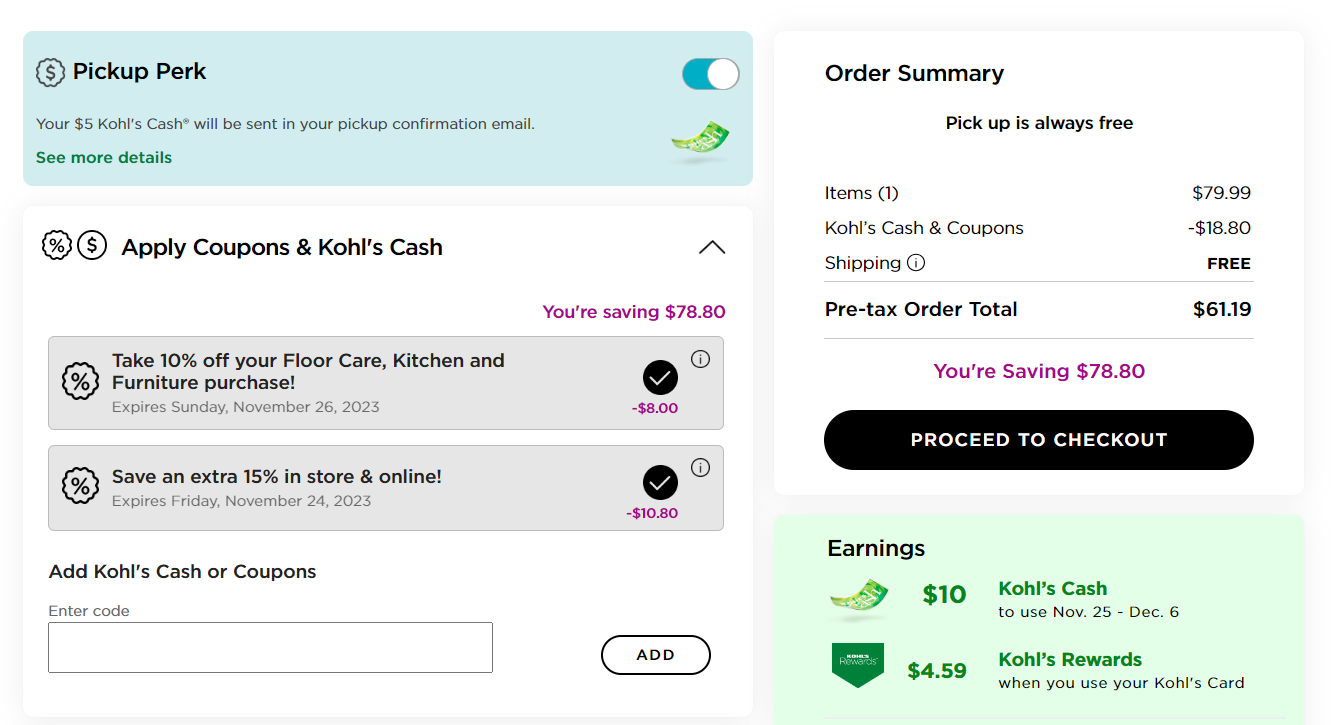Image resolution: width=1338 pixels, height=725 pixels.
Task: Open info for the 10% Floor Care coupon
Action: [700, 359]
